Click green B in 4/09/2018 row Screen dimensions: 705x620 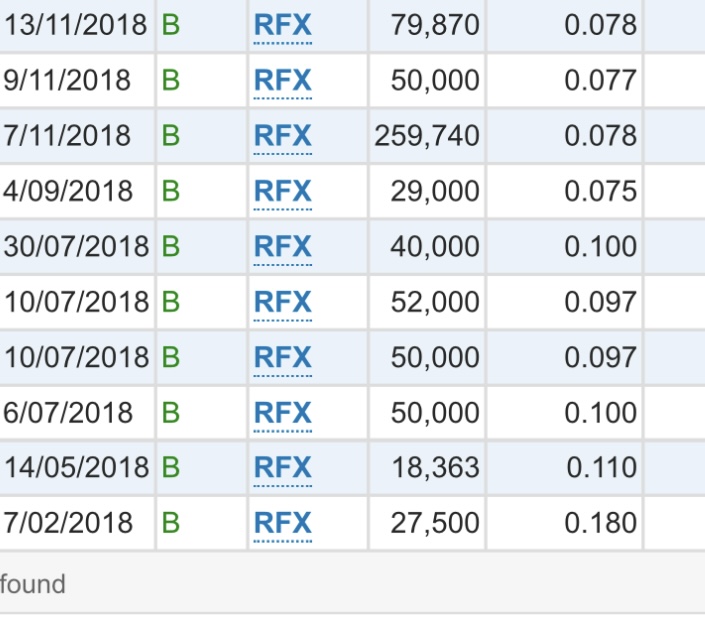click(x=171, y=192)
